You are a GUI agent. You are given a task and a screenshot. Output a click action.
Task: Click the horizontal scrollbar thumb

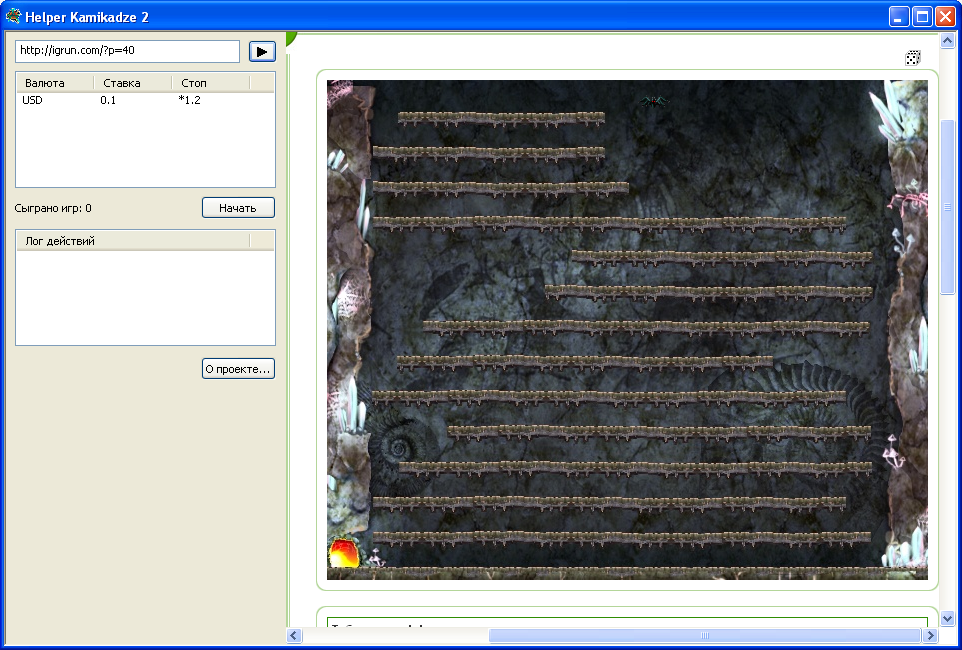coord(704,635)
